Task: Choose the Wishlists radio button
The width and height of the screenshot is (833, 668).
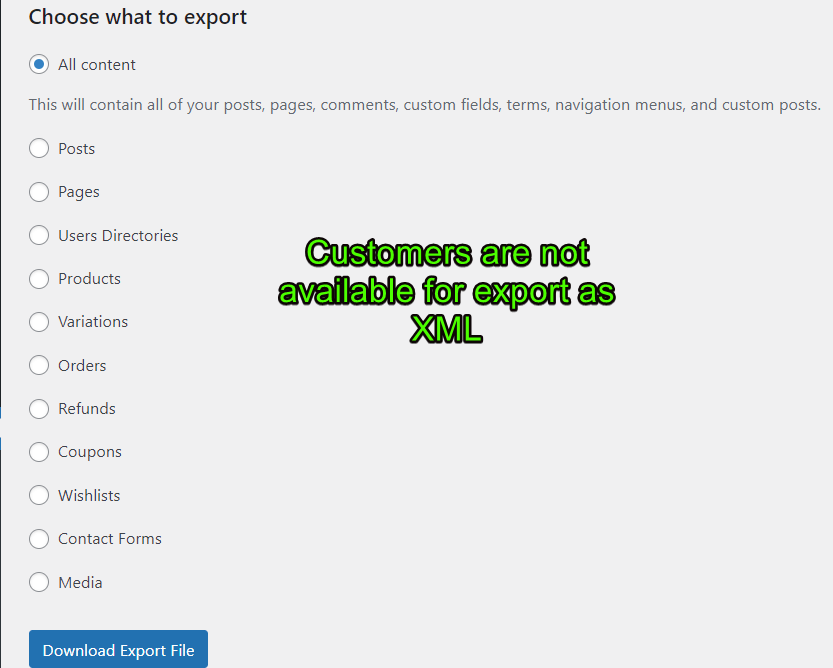Action: coord(39,495)
